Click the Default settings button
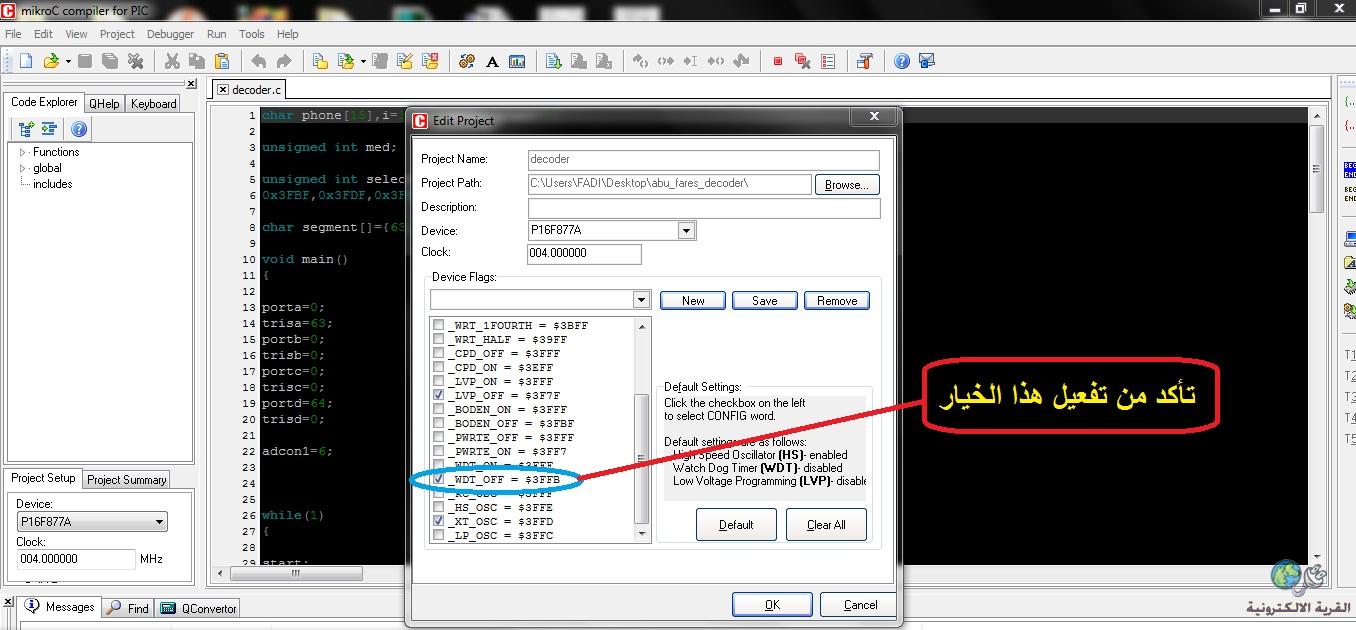 [x=736, y=524]
